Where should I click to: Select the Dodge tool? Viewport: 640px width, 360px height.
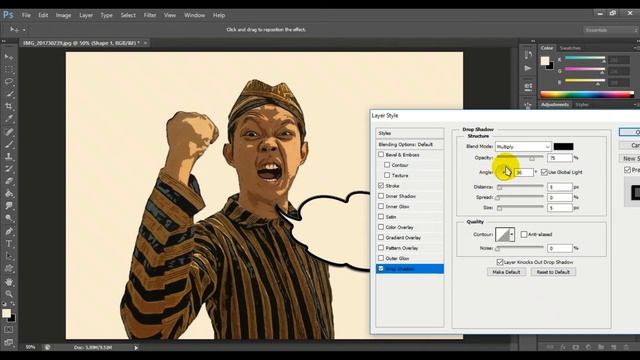(x=9, y=218)
